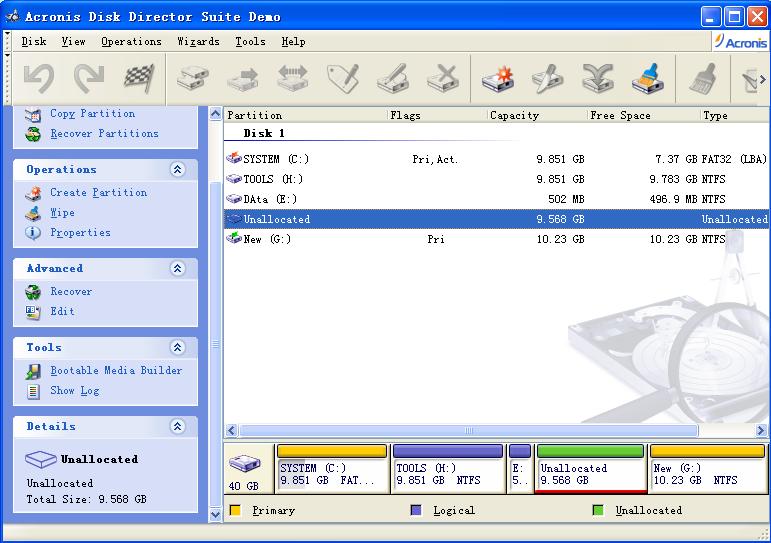Click the Show Log document icon
This screenshot has height=543, width=771.
coord(33,391)
